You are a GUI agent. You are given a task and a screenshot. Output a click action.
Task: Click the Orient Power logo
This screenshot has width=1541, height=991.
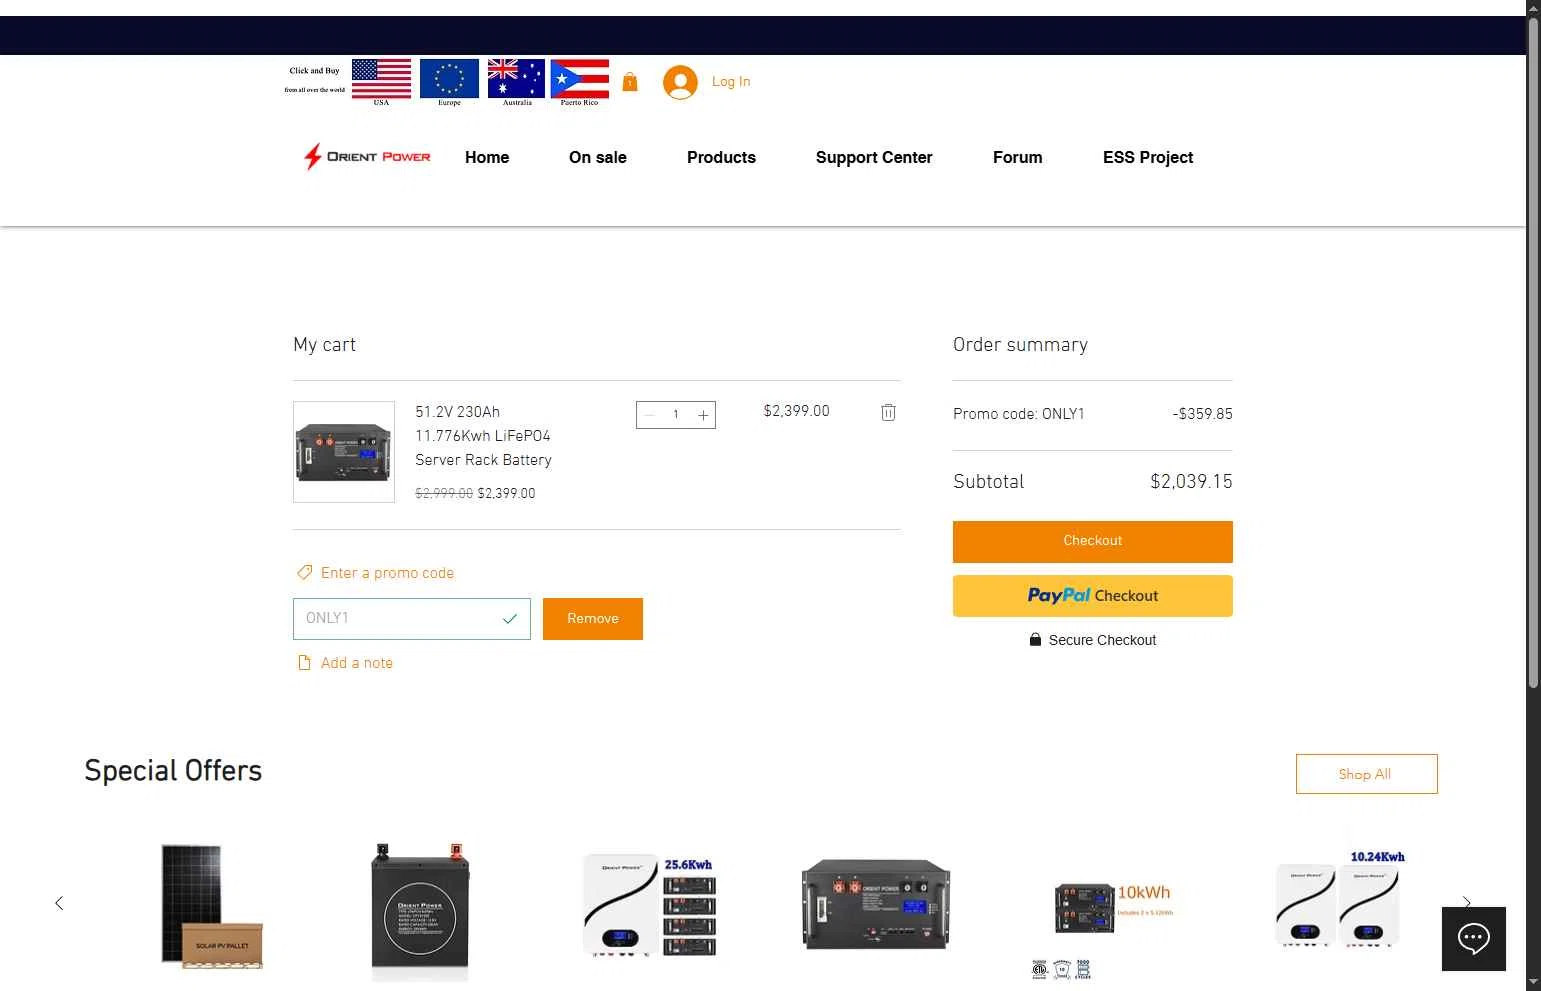pyautogui.click(x=367, y=157)
